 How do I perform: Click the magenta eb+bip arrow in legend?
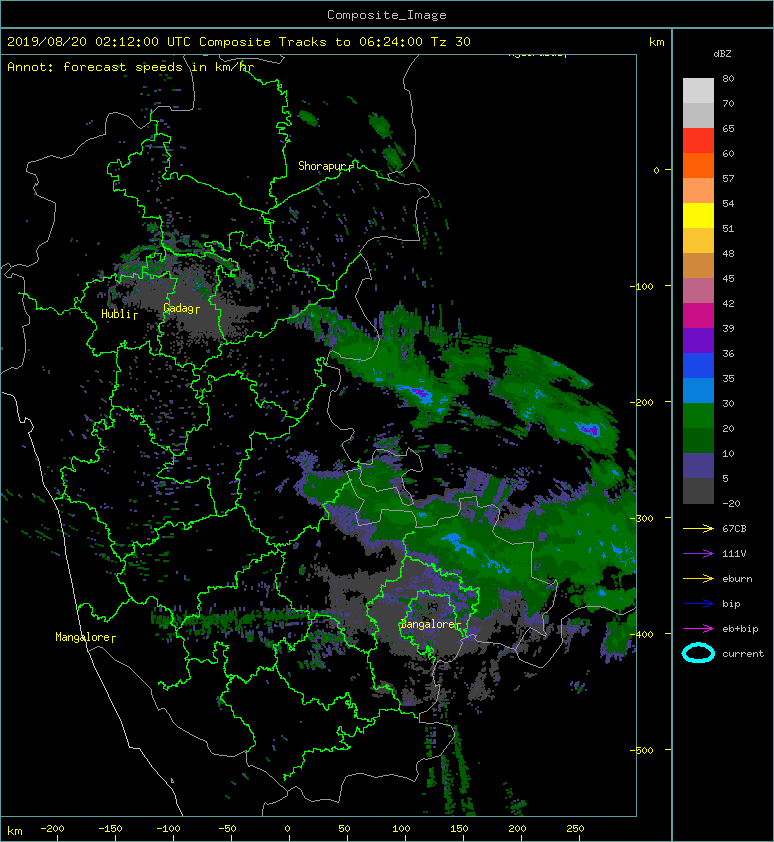[698, 629]
